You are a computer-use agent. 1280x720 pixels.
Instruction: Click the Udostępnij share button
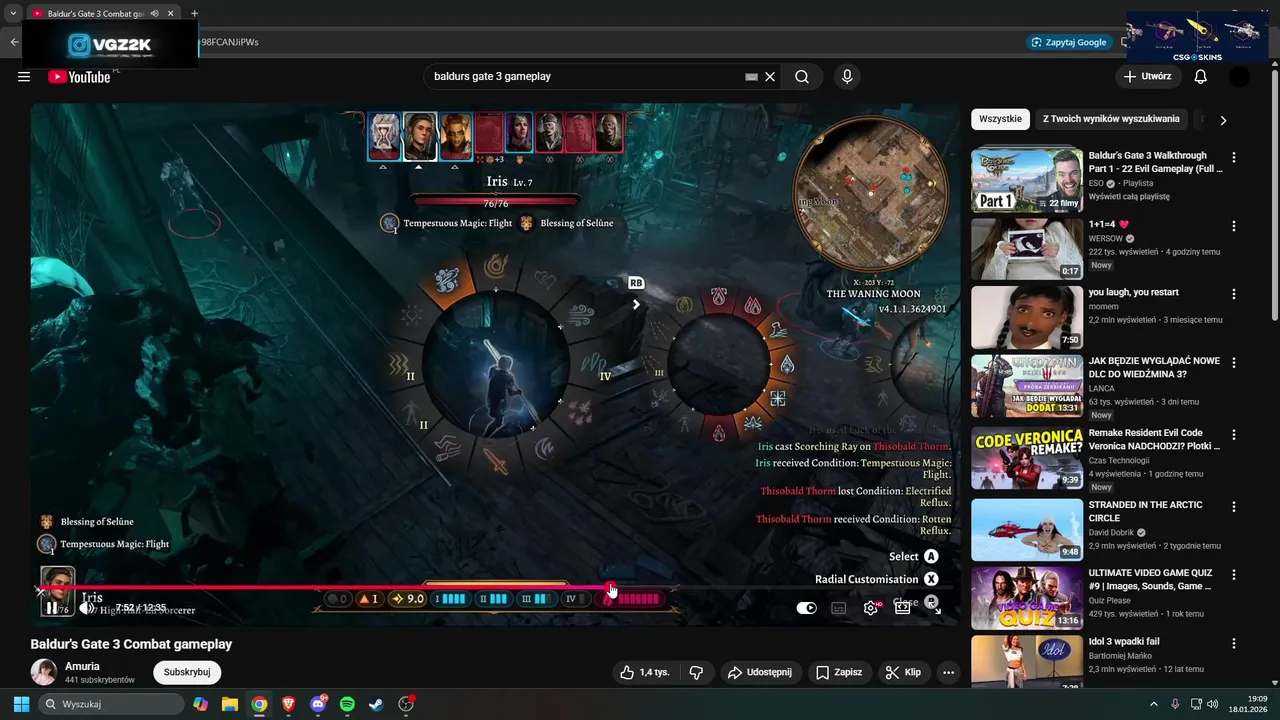click(759, 673)
